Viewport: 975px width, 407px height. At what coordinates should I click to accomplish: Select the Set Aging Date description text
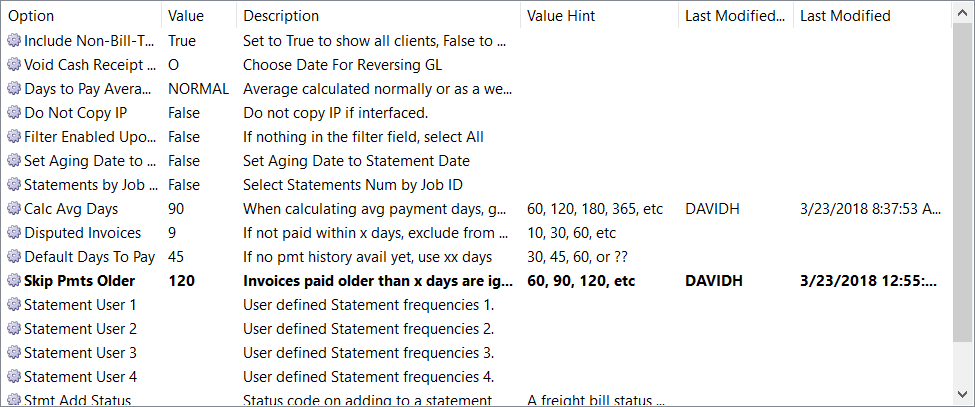tap(356, 161)
